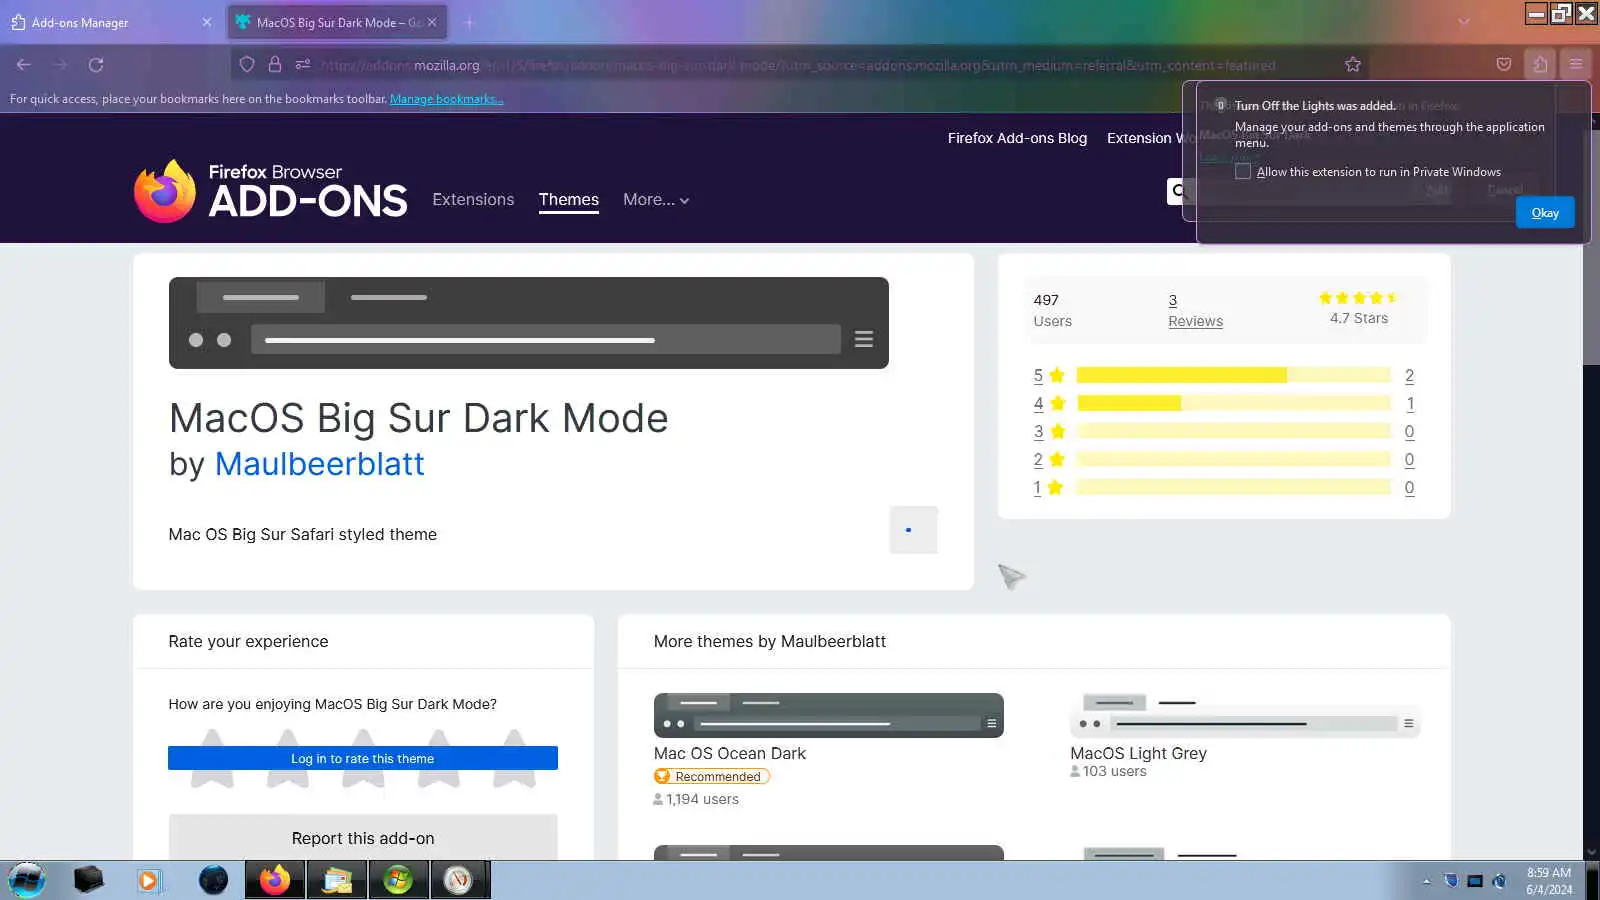Click Report this add-on button
Viewport: 1600px width, 900px height.
pyautogui.click(x=363, y=838)
